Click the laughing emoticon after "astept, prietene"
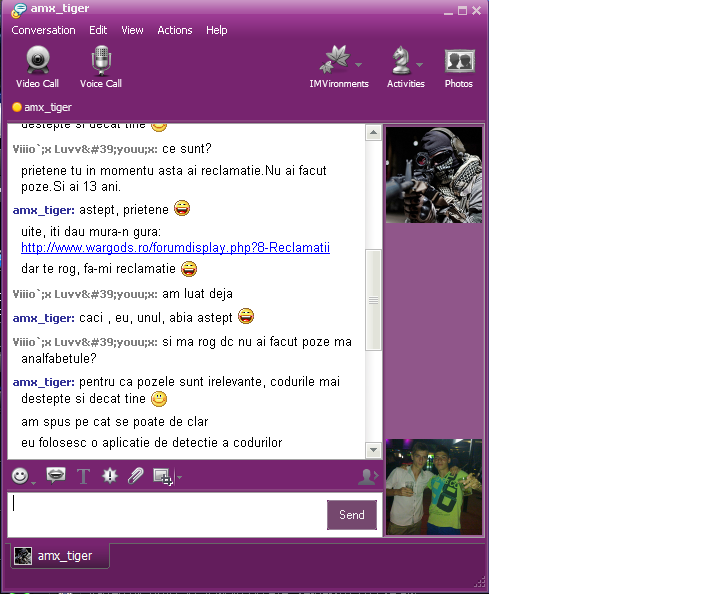 (182, 208)
